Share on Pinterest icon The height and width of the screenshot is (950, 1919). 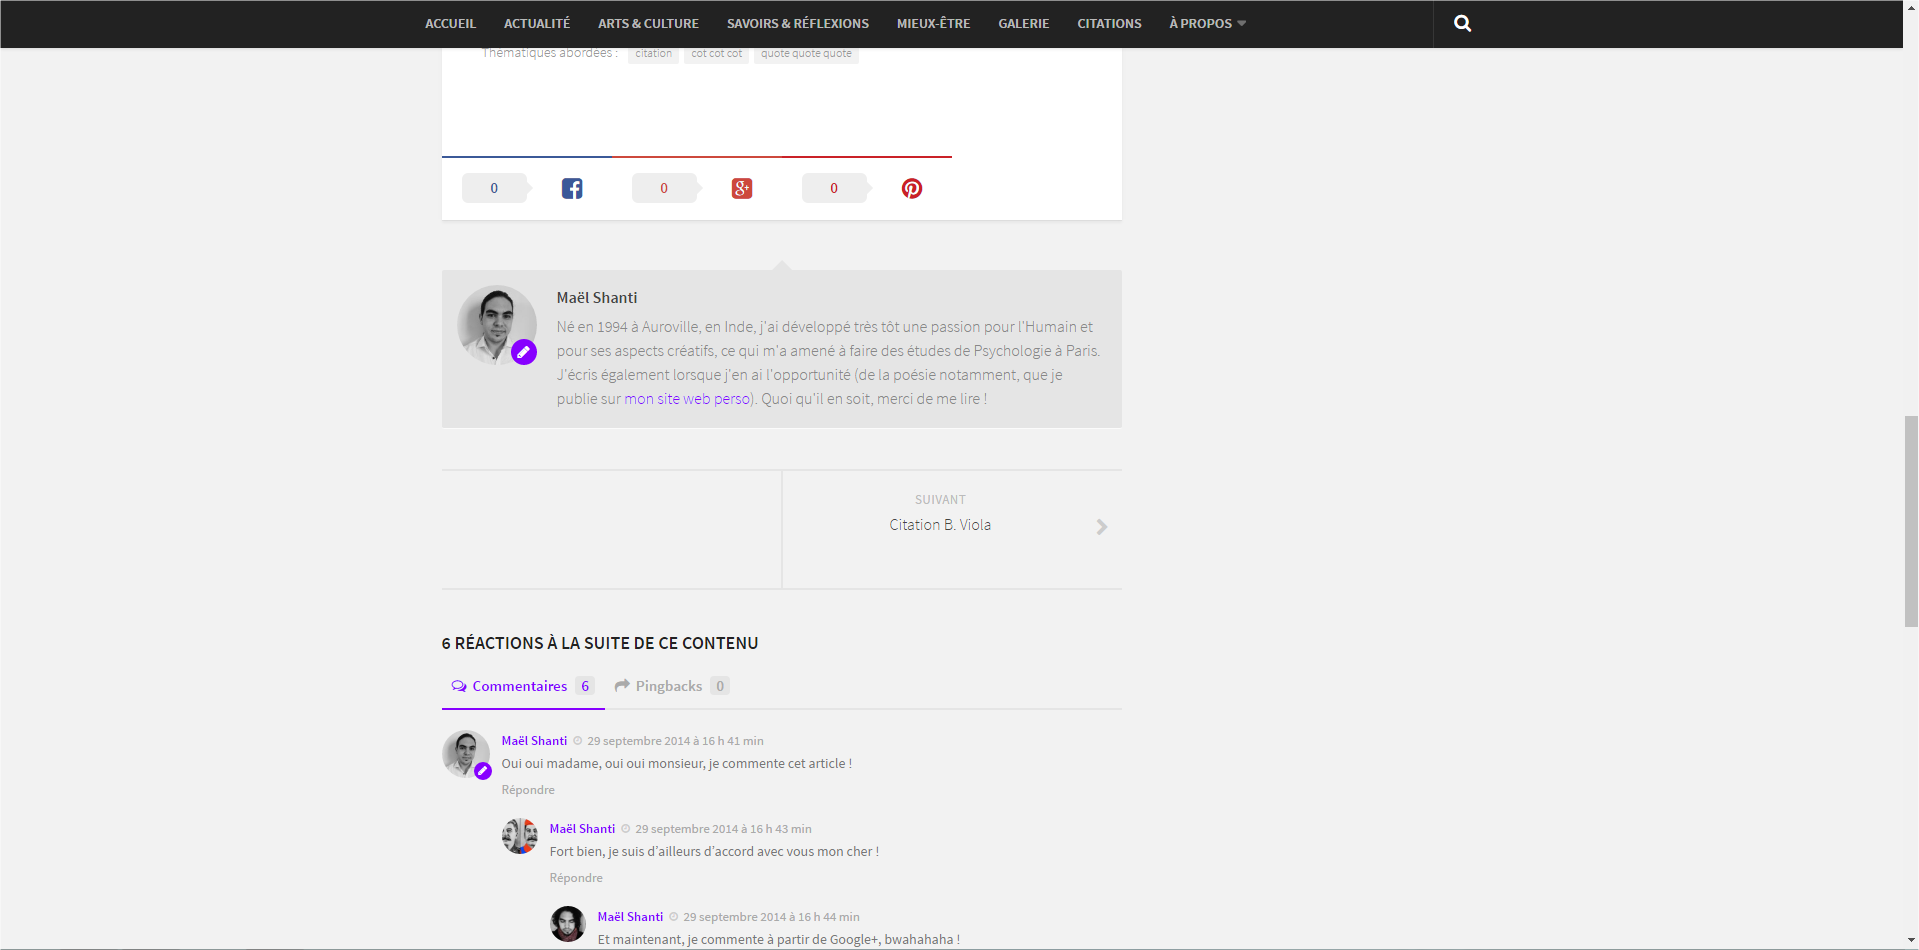point(912,188)
